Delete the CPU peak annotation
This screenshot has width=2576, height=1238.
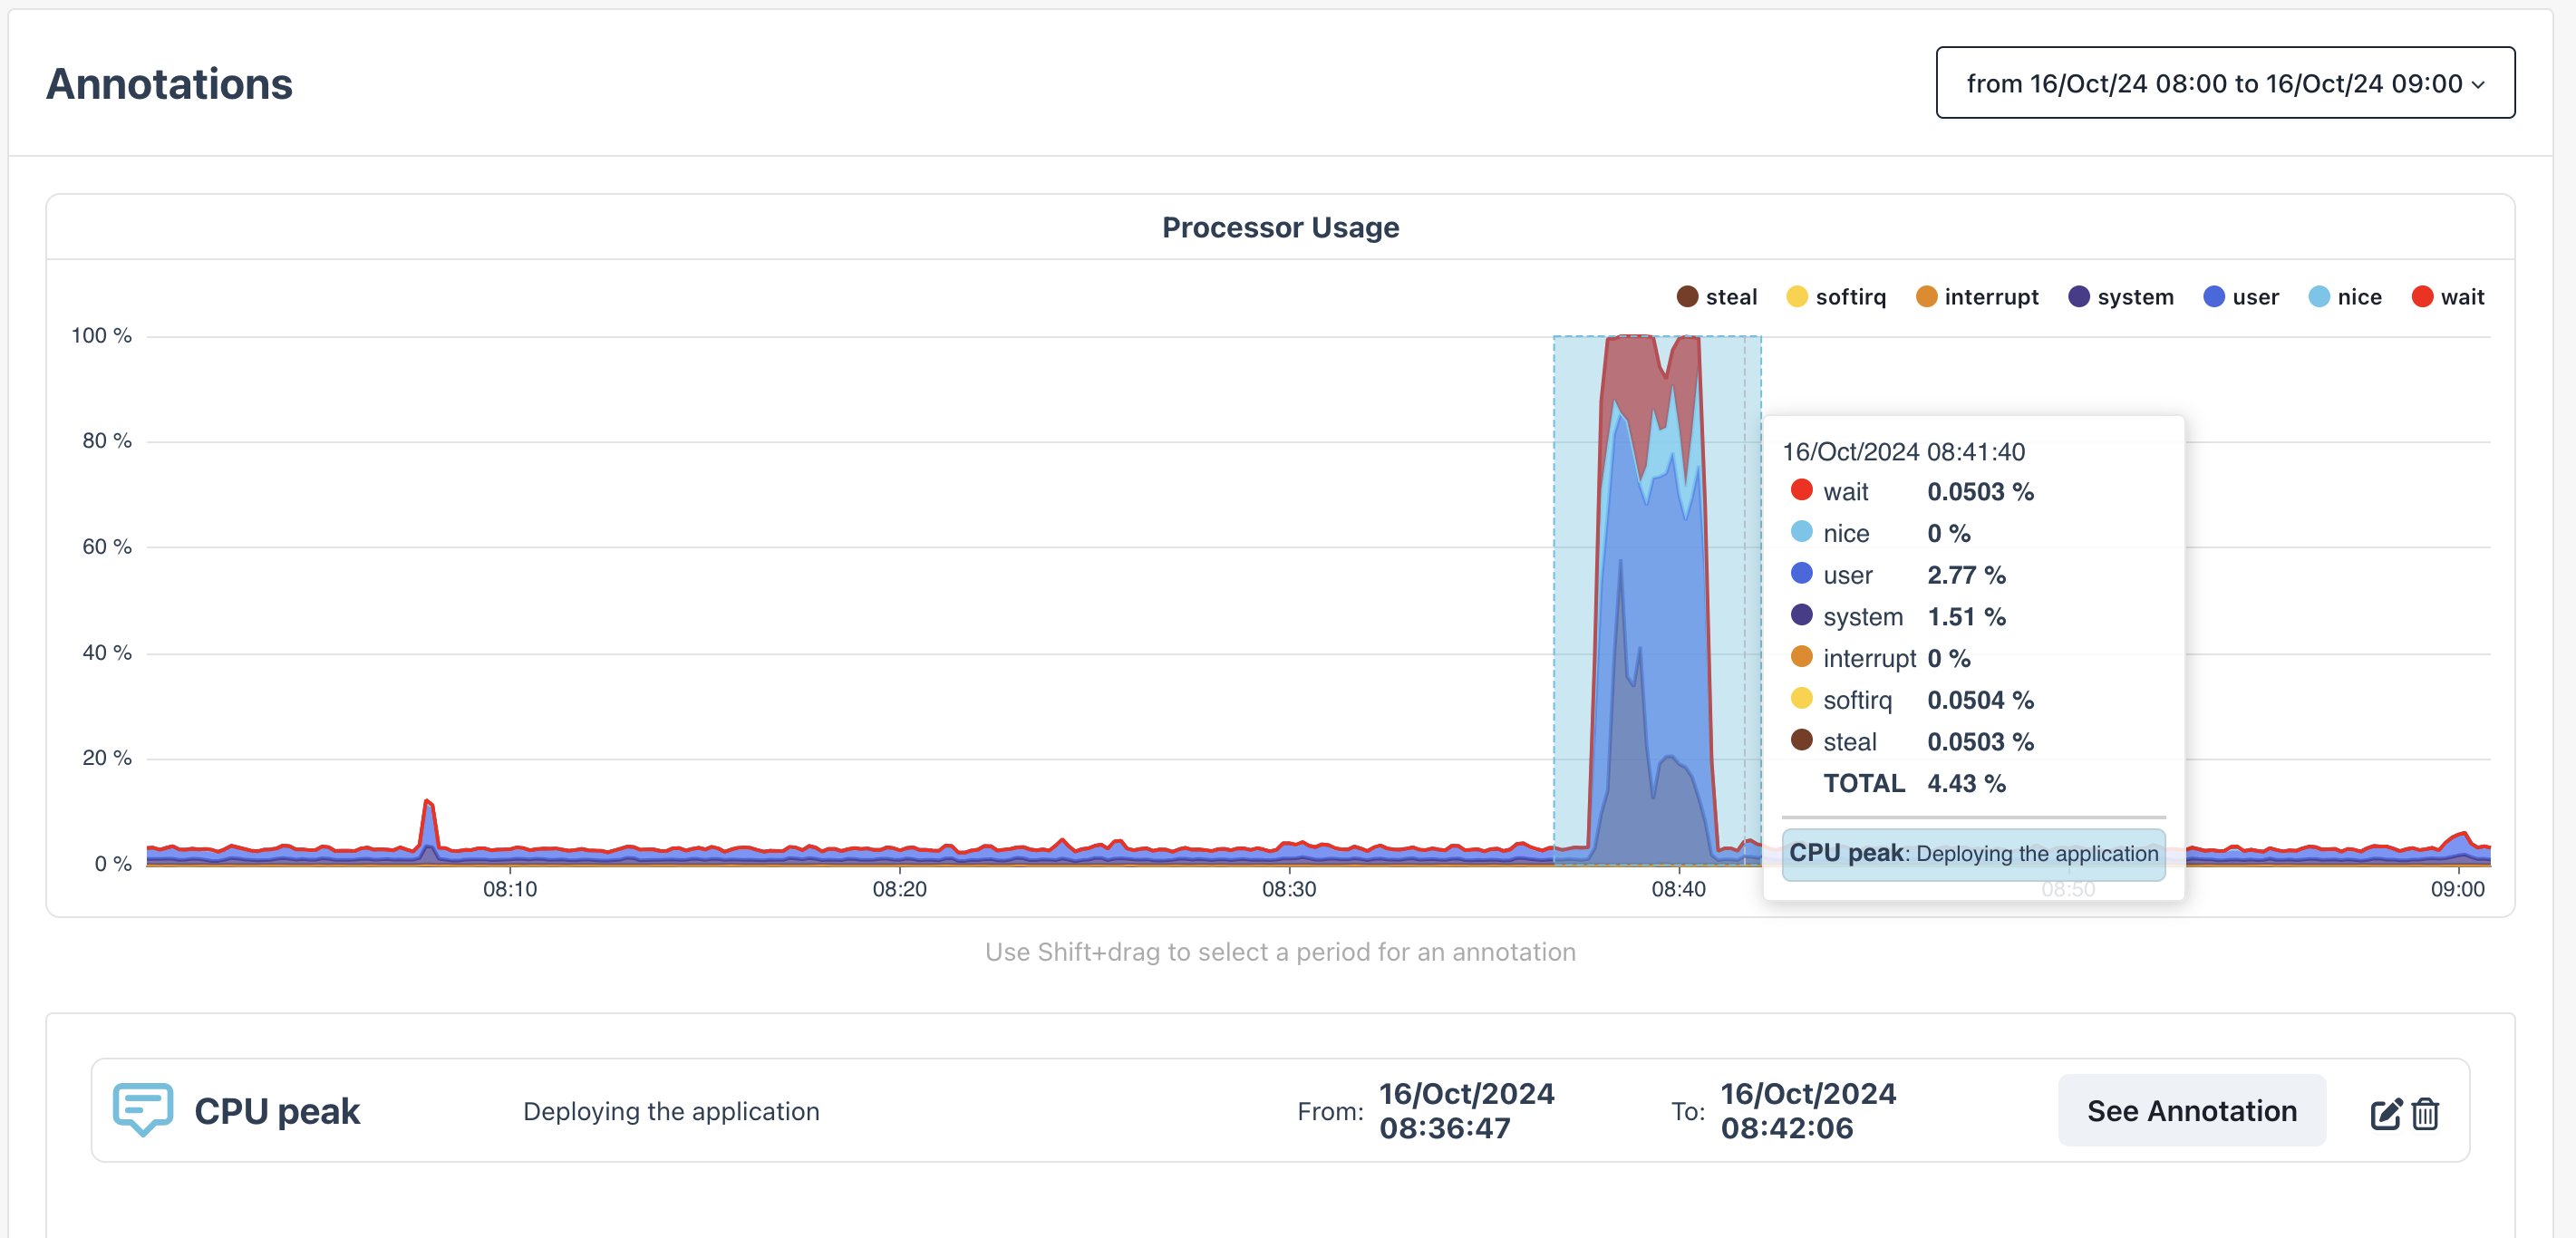pos(2425,1113)
